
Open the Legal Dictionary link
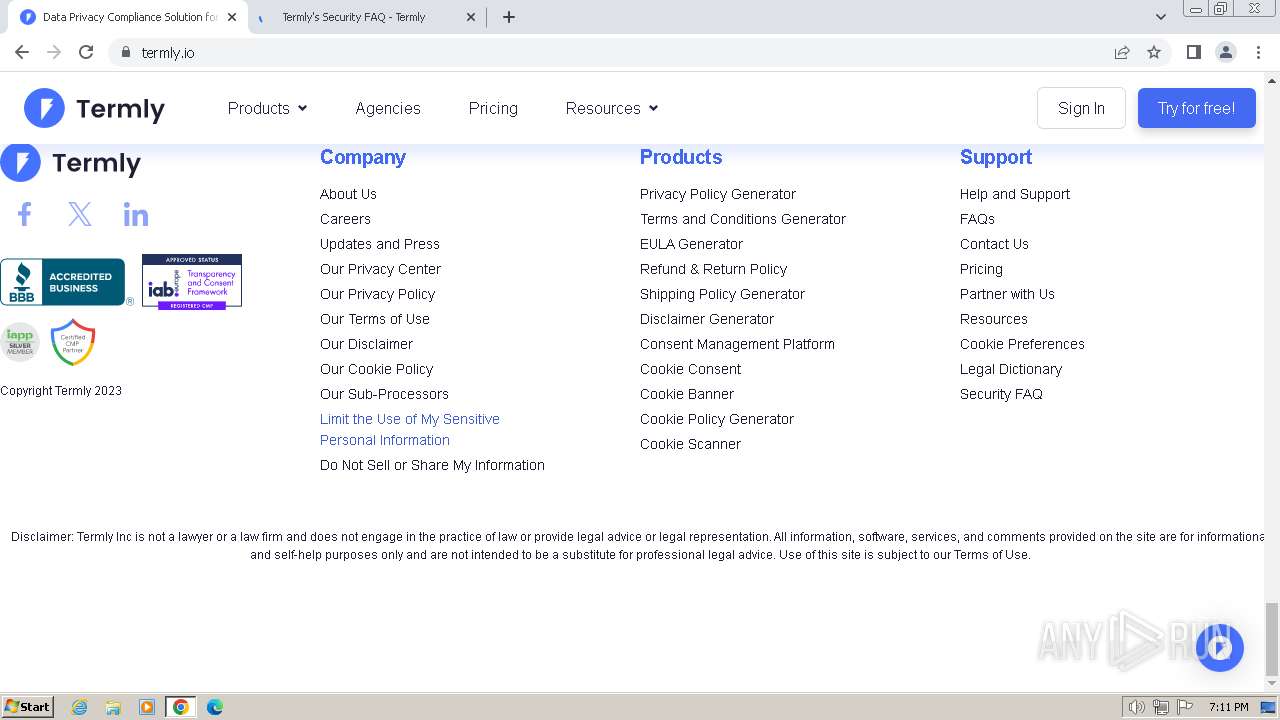coord(1011,369)
